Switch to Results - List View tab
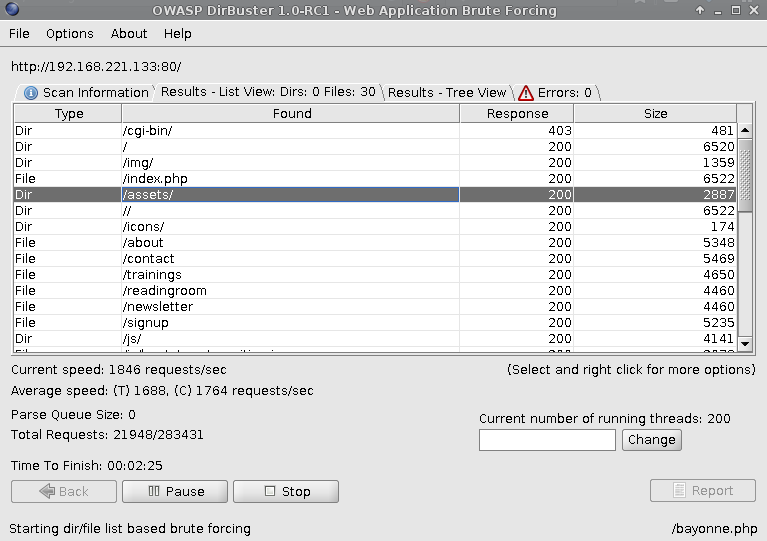The height and width of the screenshot is (541, 767). (268, 92)
